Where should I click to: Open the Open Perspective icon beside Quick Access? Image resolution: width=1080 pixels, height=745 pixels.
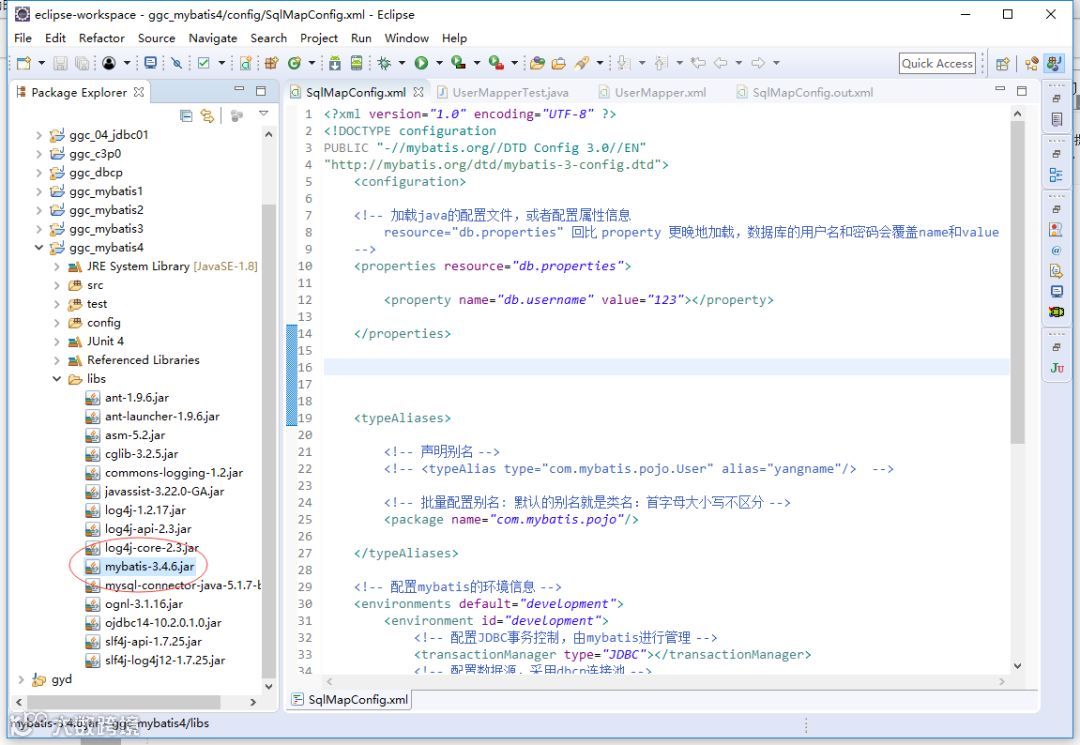(x=1002, y=63)
